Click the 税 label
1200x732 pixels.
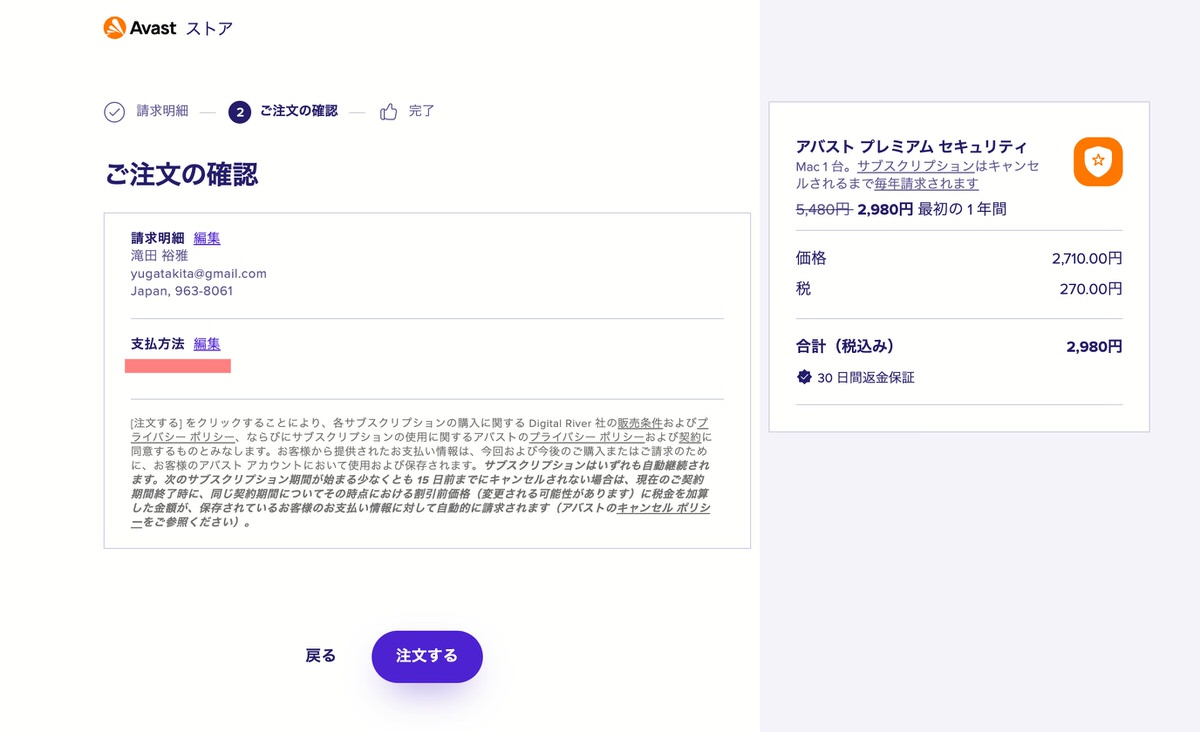803,289
